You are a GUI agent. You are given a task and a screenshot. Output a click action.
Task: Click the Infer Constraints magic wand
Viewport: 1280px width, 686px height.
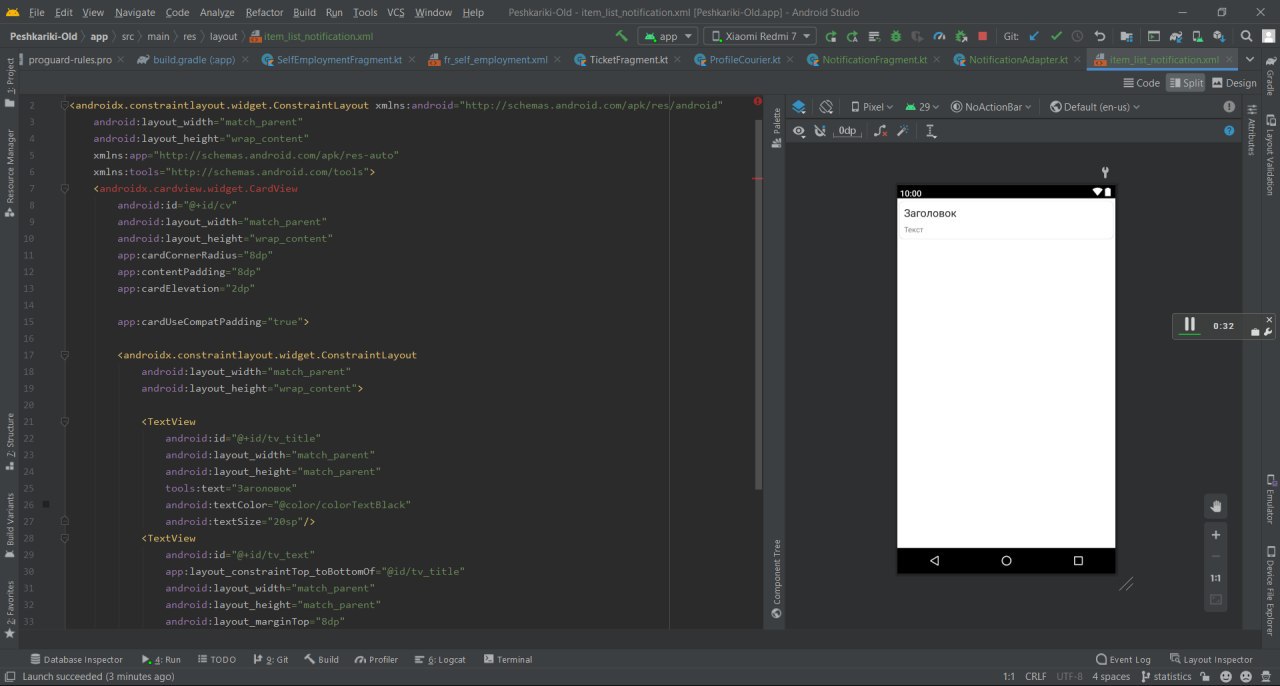coord(903,131)
